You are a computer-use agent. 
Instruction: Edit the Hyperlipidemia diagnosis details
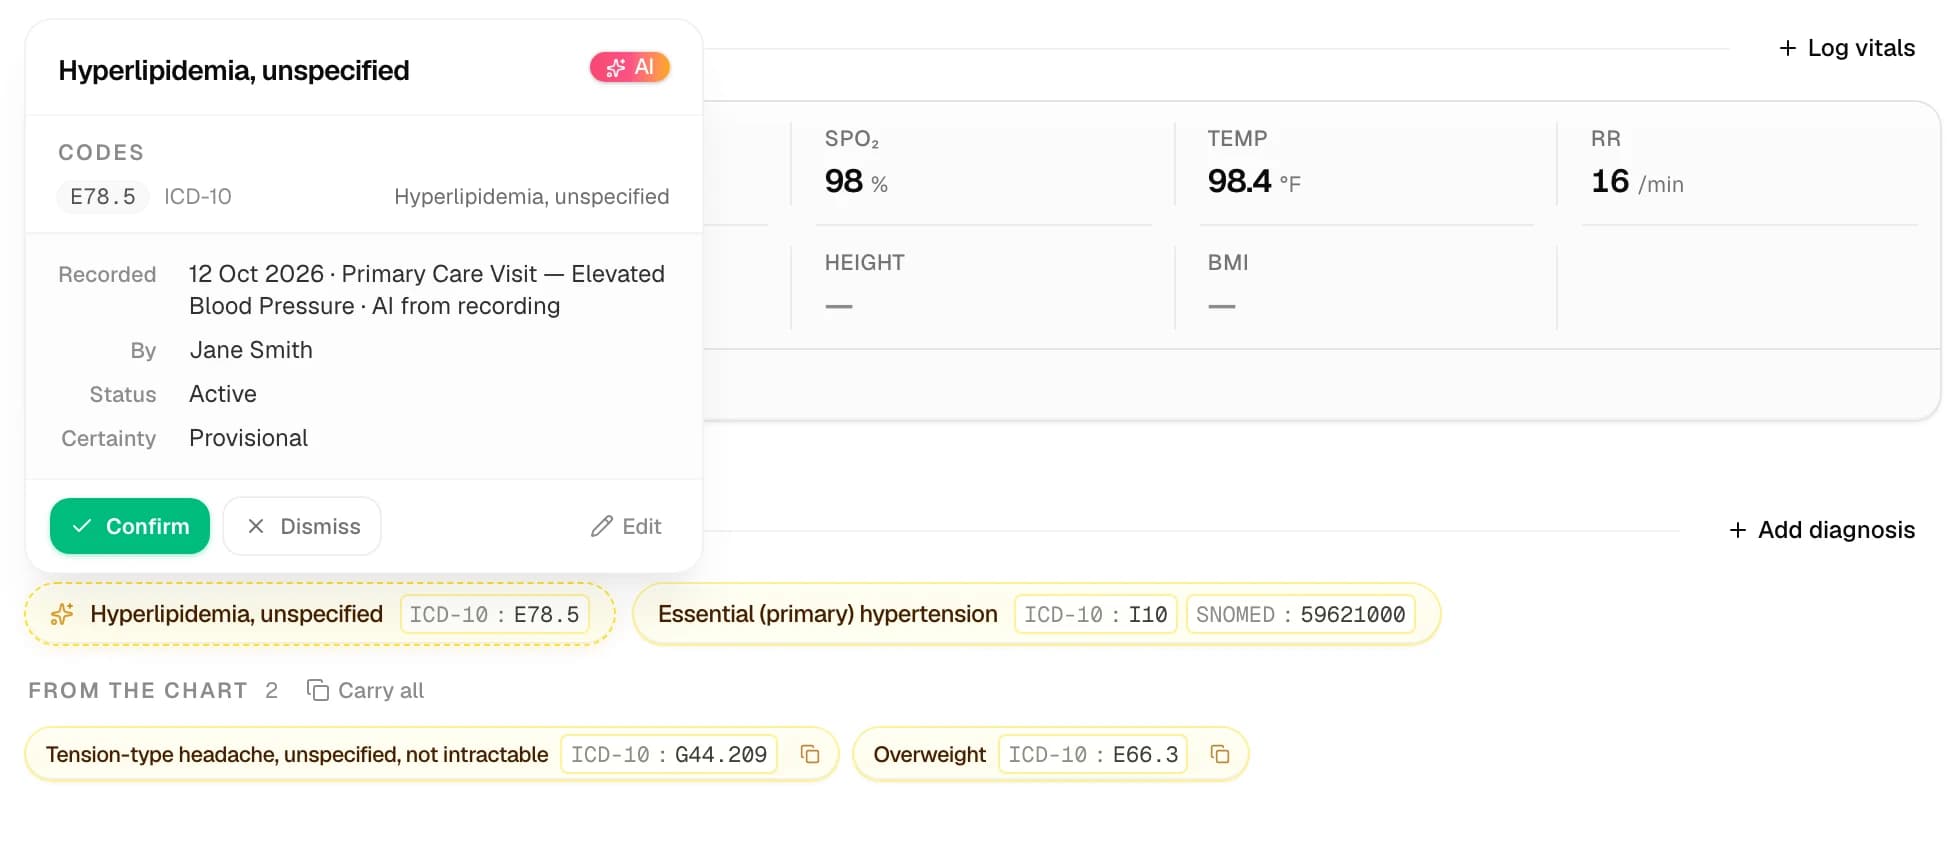pyautogui.click(x=626, y=526)
